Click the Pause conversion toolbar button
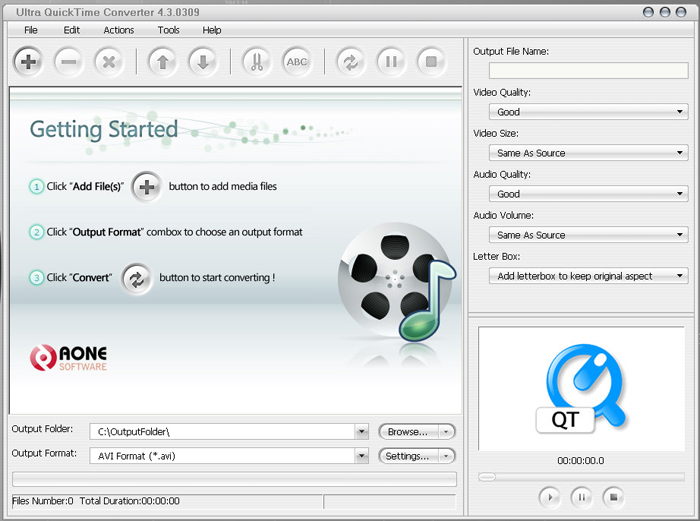 tap(391, 62)
